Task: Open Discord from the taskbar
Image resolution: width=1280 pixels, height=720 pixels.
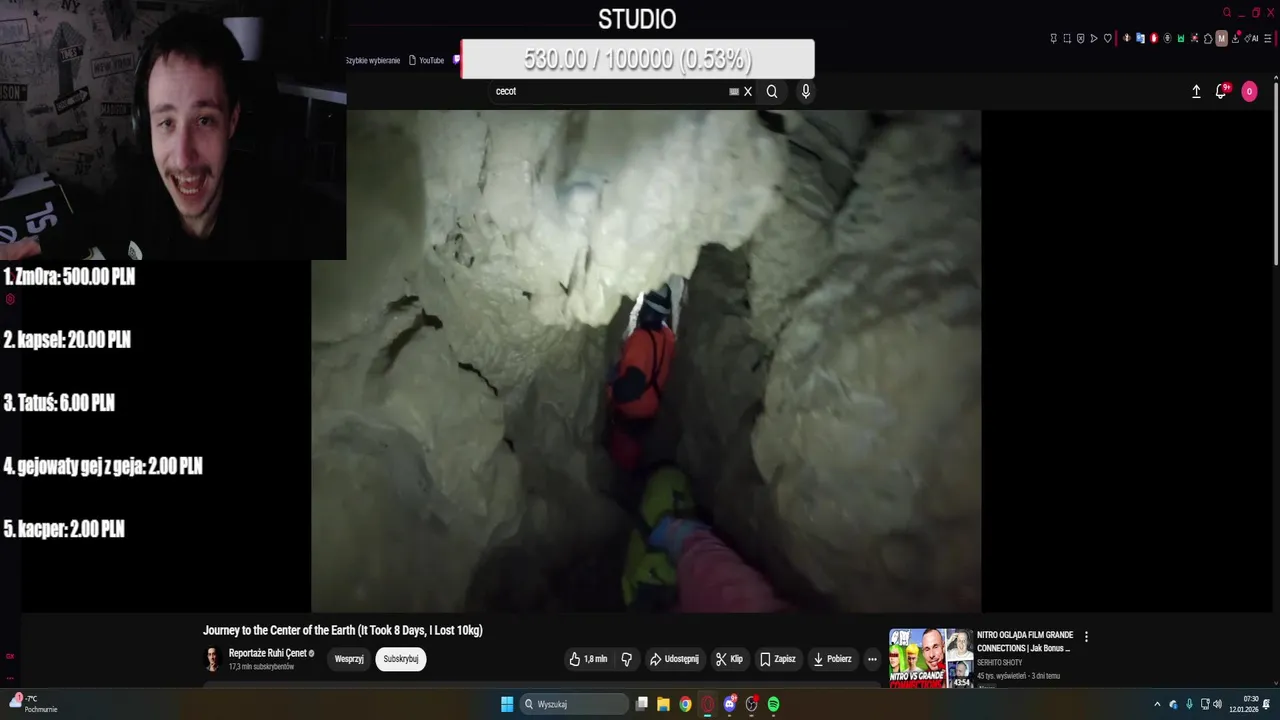Action: point(730,704)
